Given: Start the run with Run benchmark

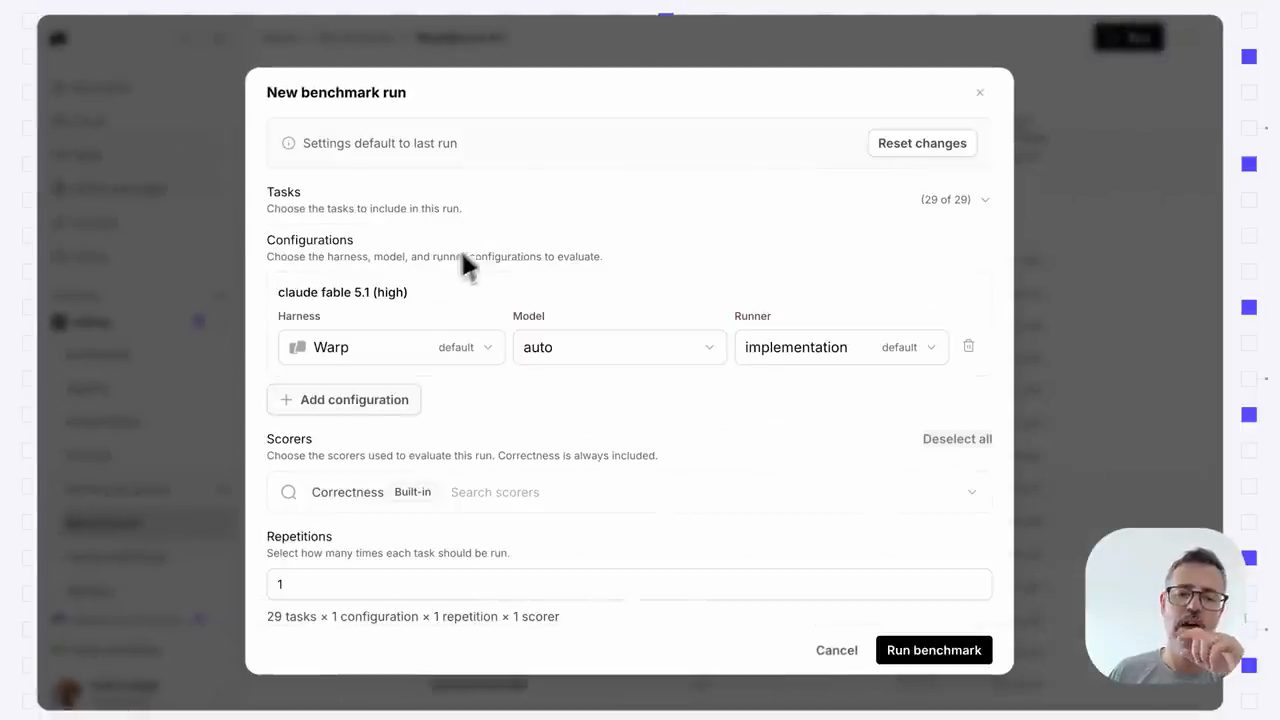Looking at the screenshot, I should (934, 650).
